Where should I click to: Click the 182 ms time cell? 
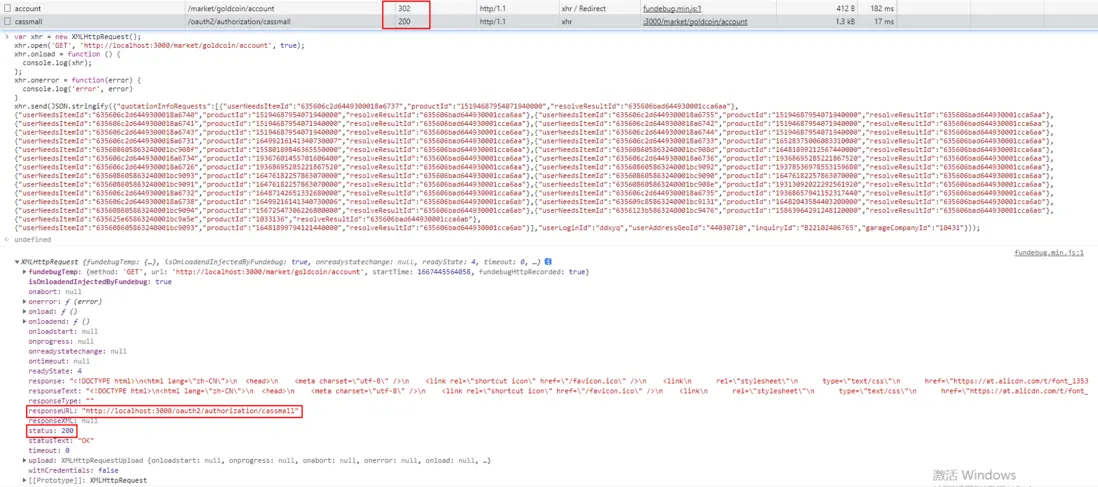tap(882, 8)
